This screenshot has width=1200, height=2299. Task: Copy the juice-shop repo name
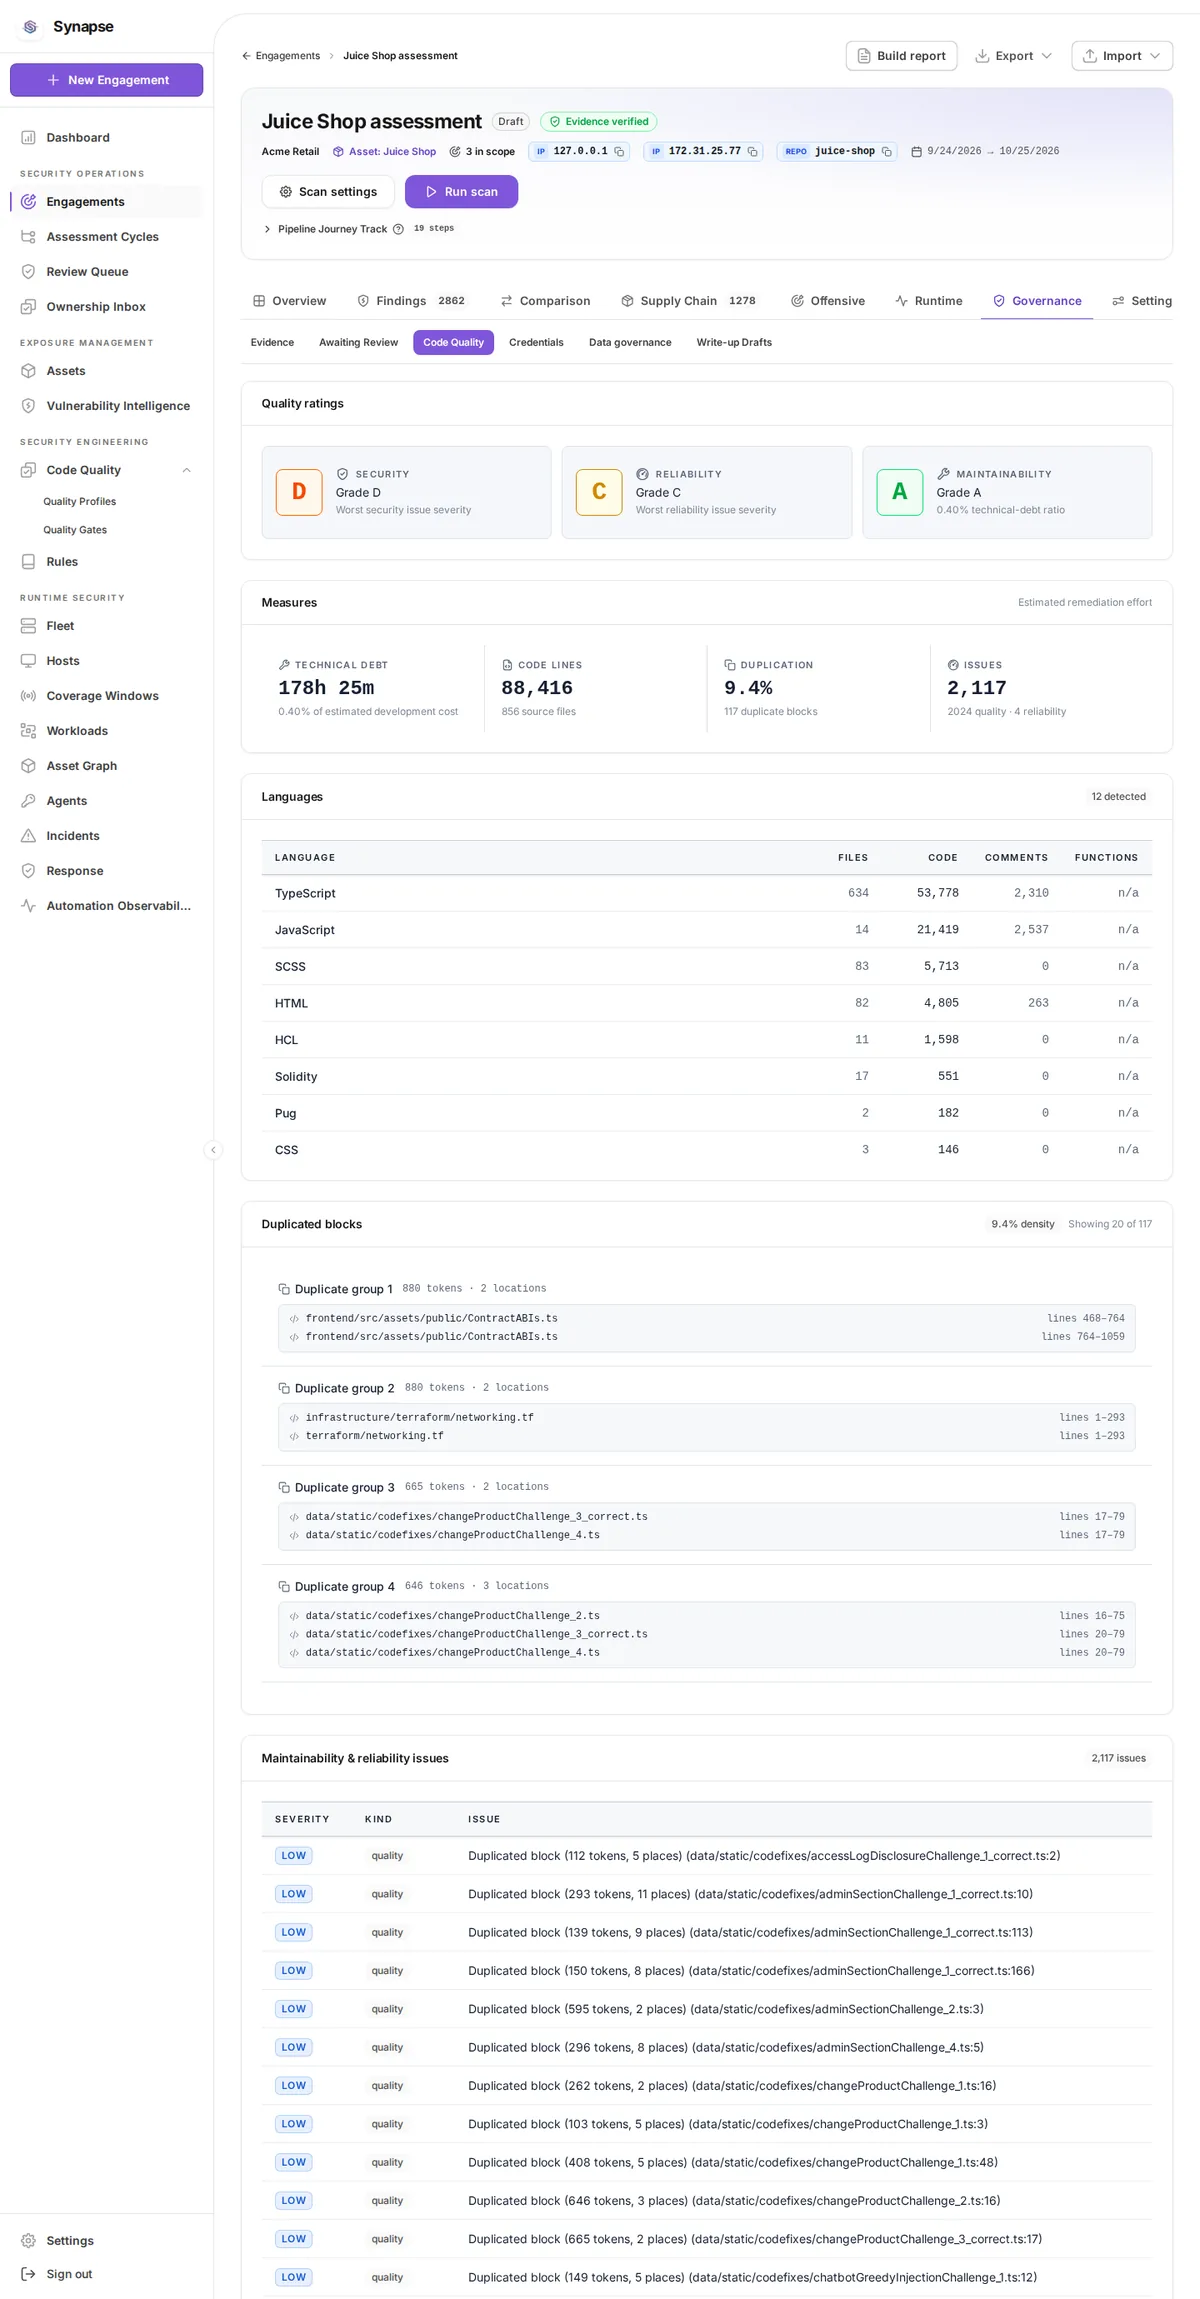click(886, 152)
